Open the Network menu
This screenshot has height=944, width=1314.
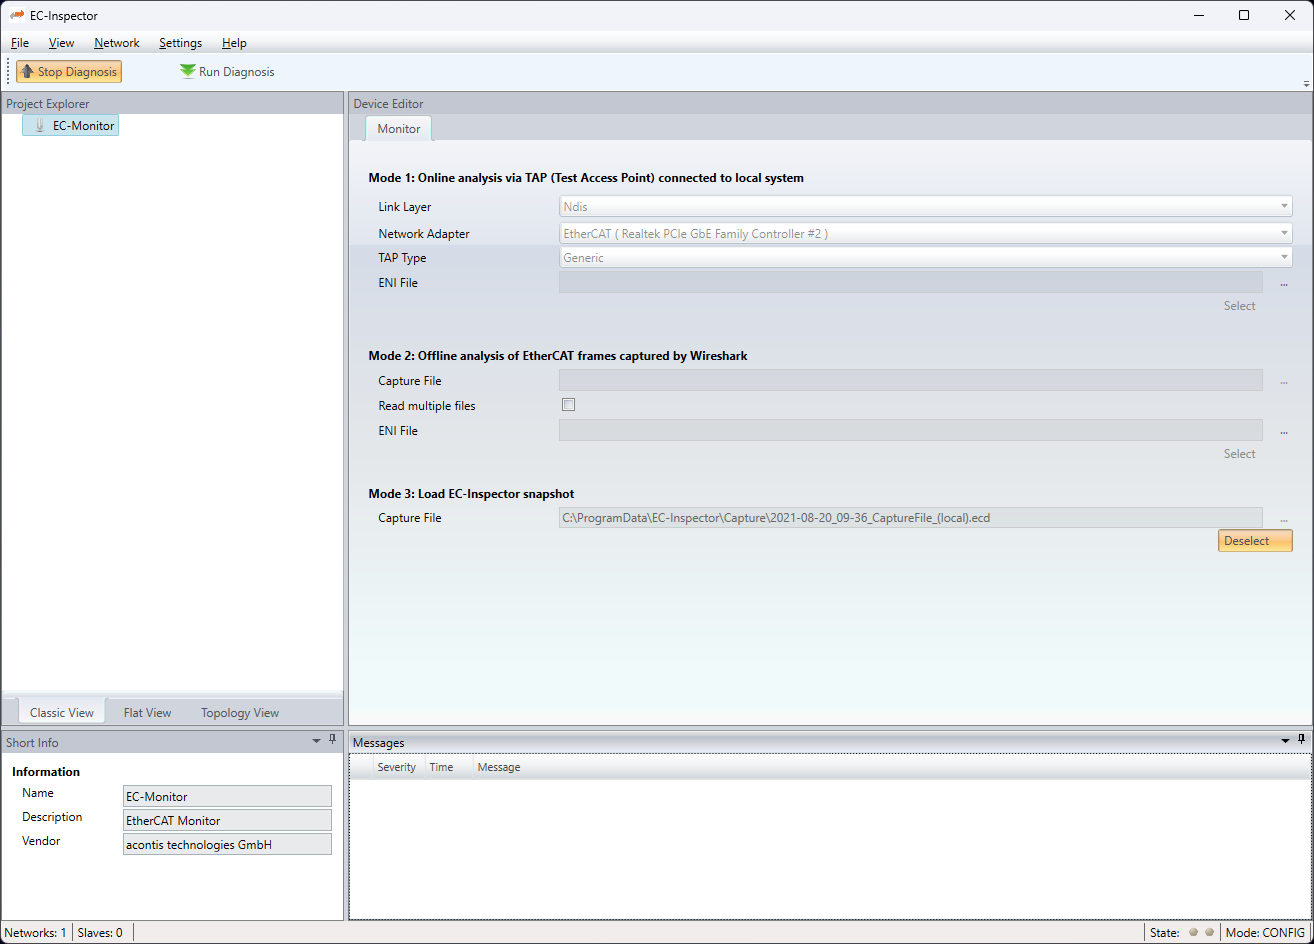[117, 43]
